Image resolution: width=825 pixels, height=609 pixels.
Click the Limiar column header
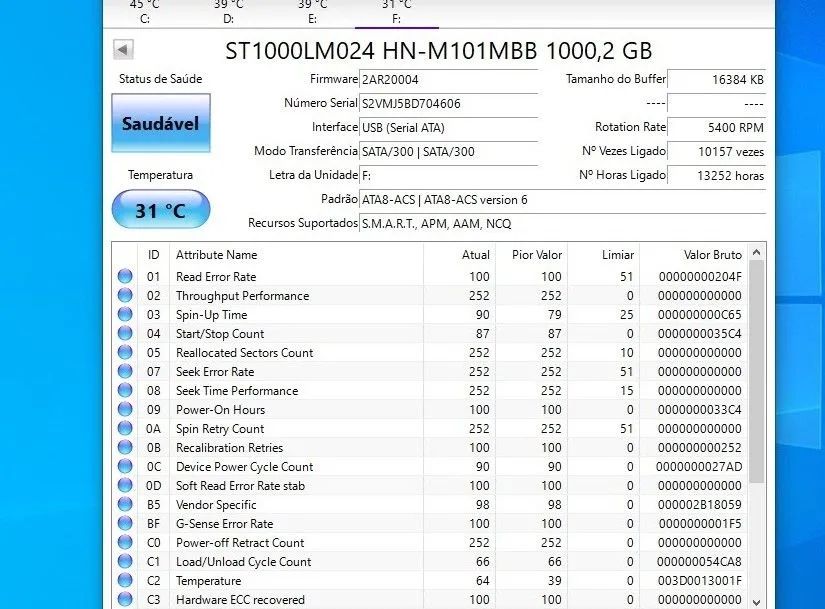(x=603, y=255)
